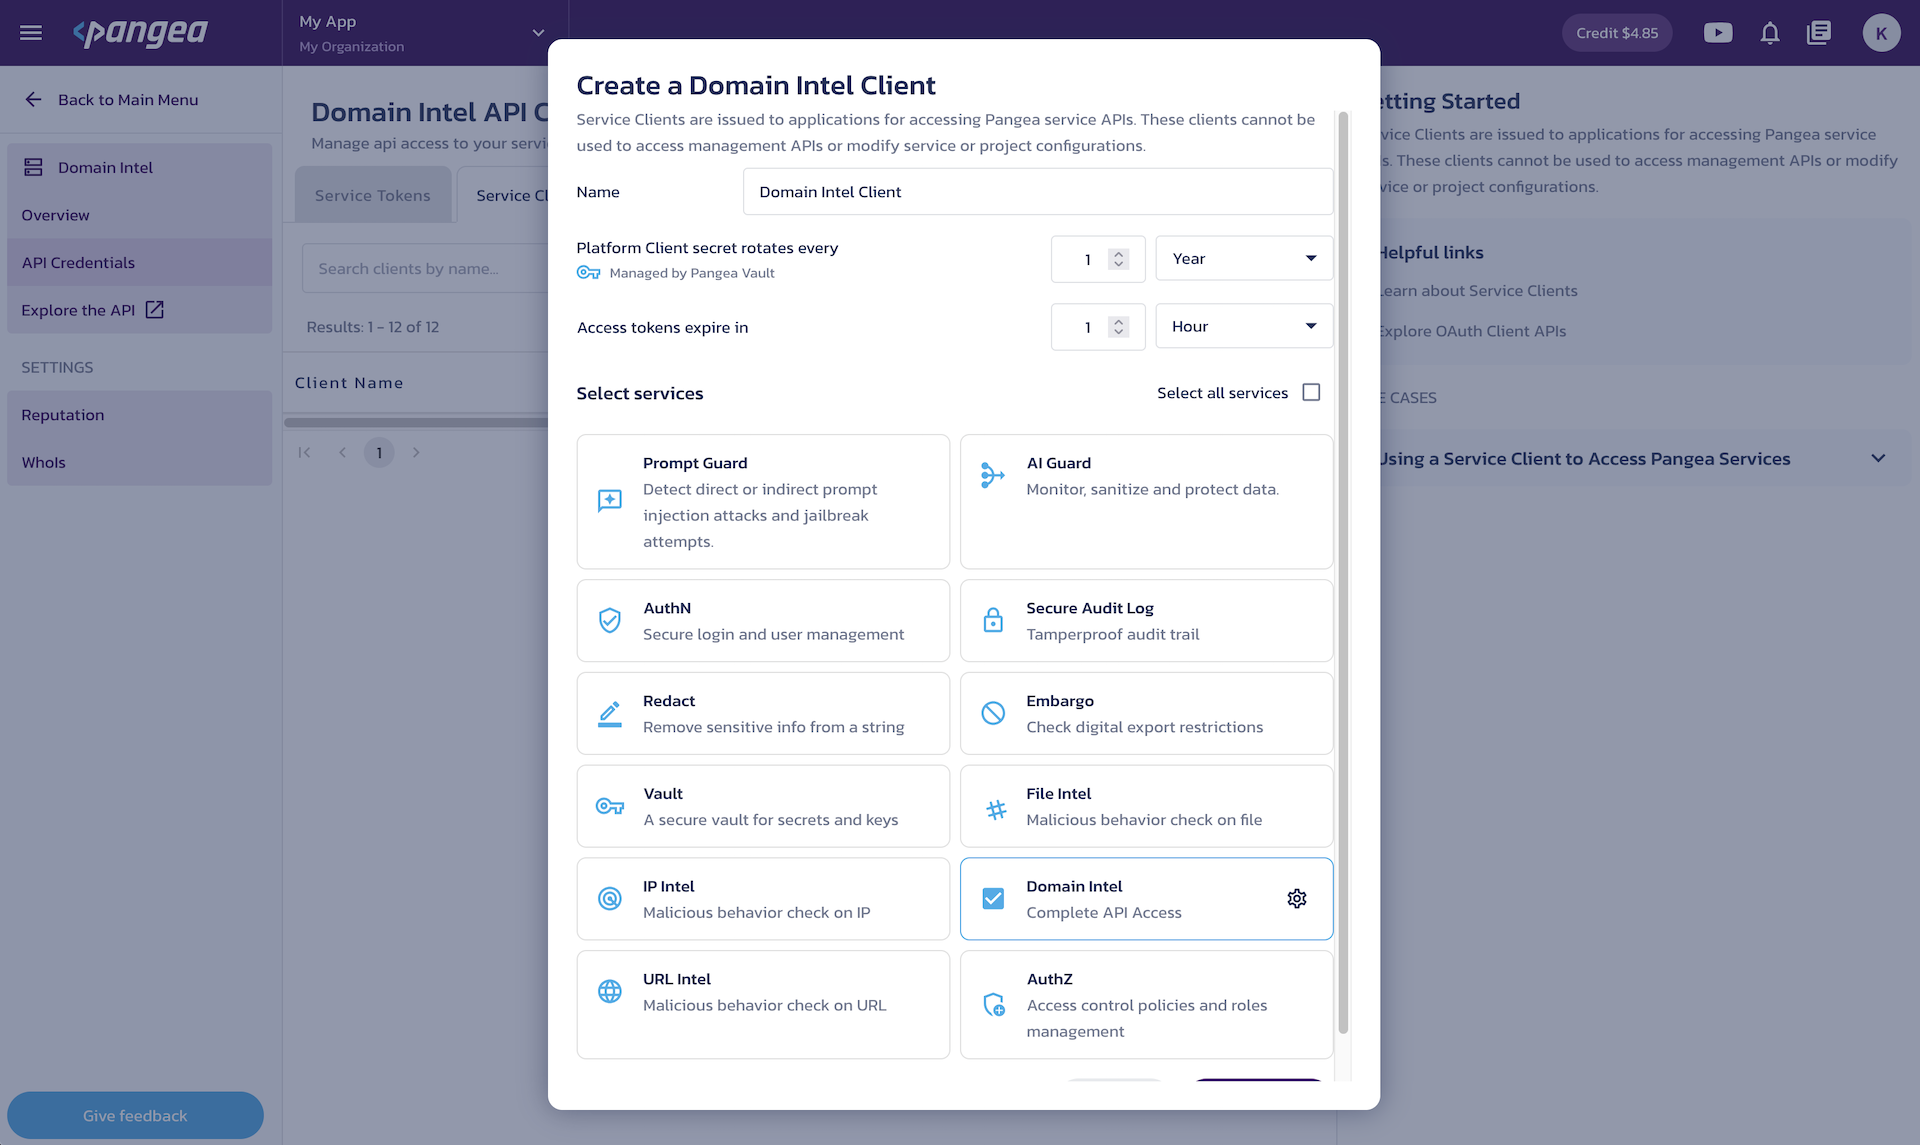Go to next page of client results
1920x1145 pixels.
click(x=416, y=452)
